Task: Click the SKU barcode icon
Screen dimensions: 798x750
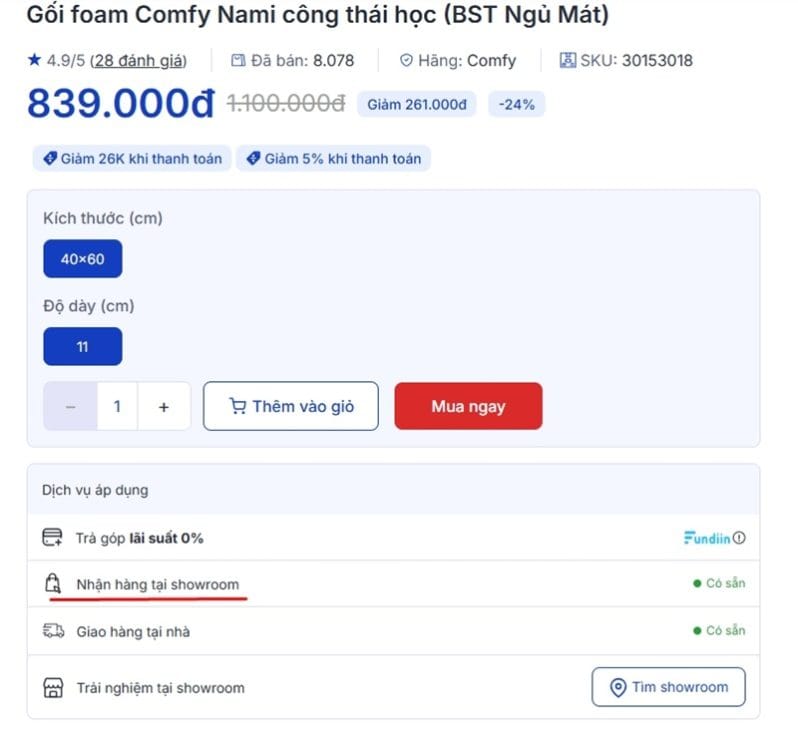Action: tap(568, 61)
